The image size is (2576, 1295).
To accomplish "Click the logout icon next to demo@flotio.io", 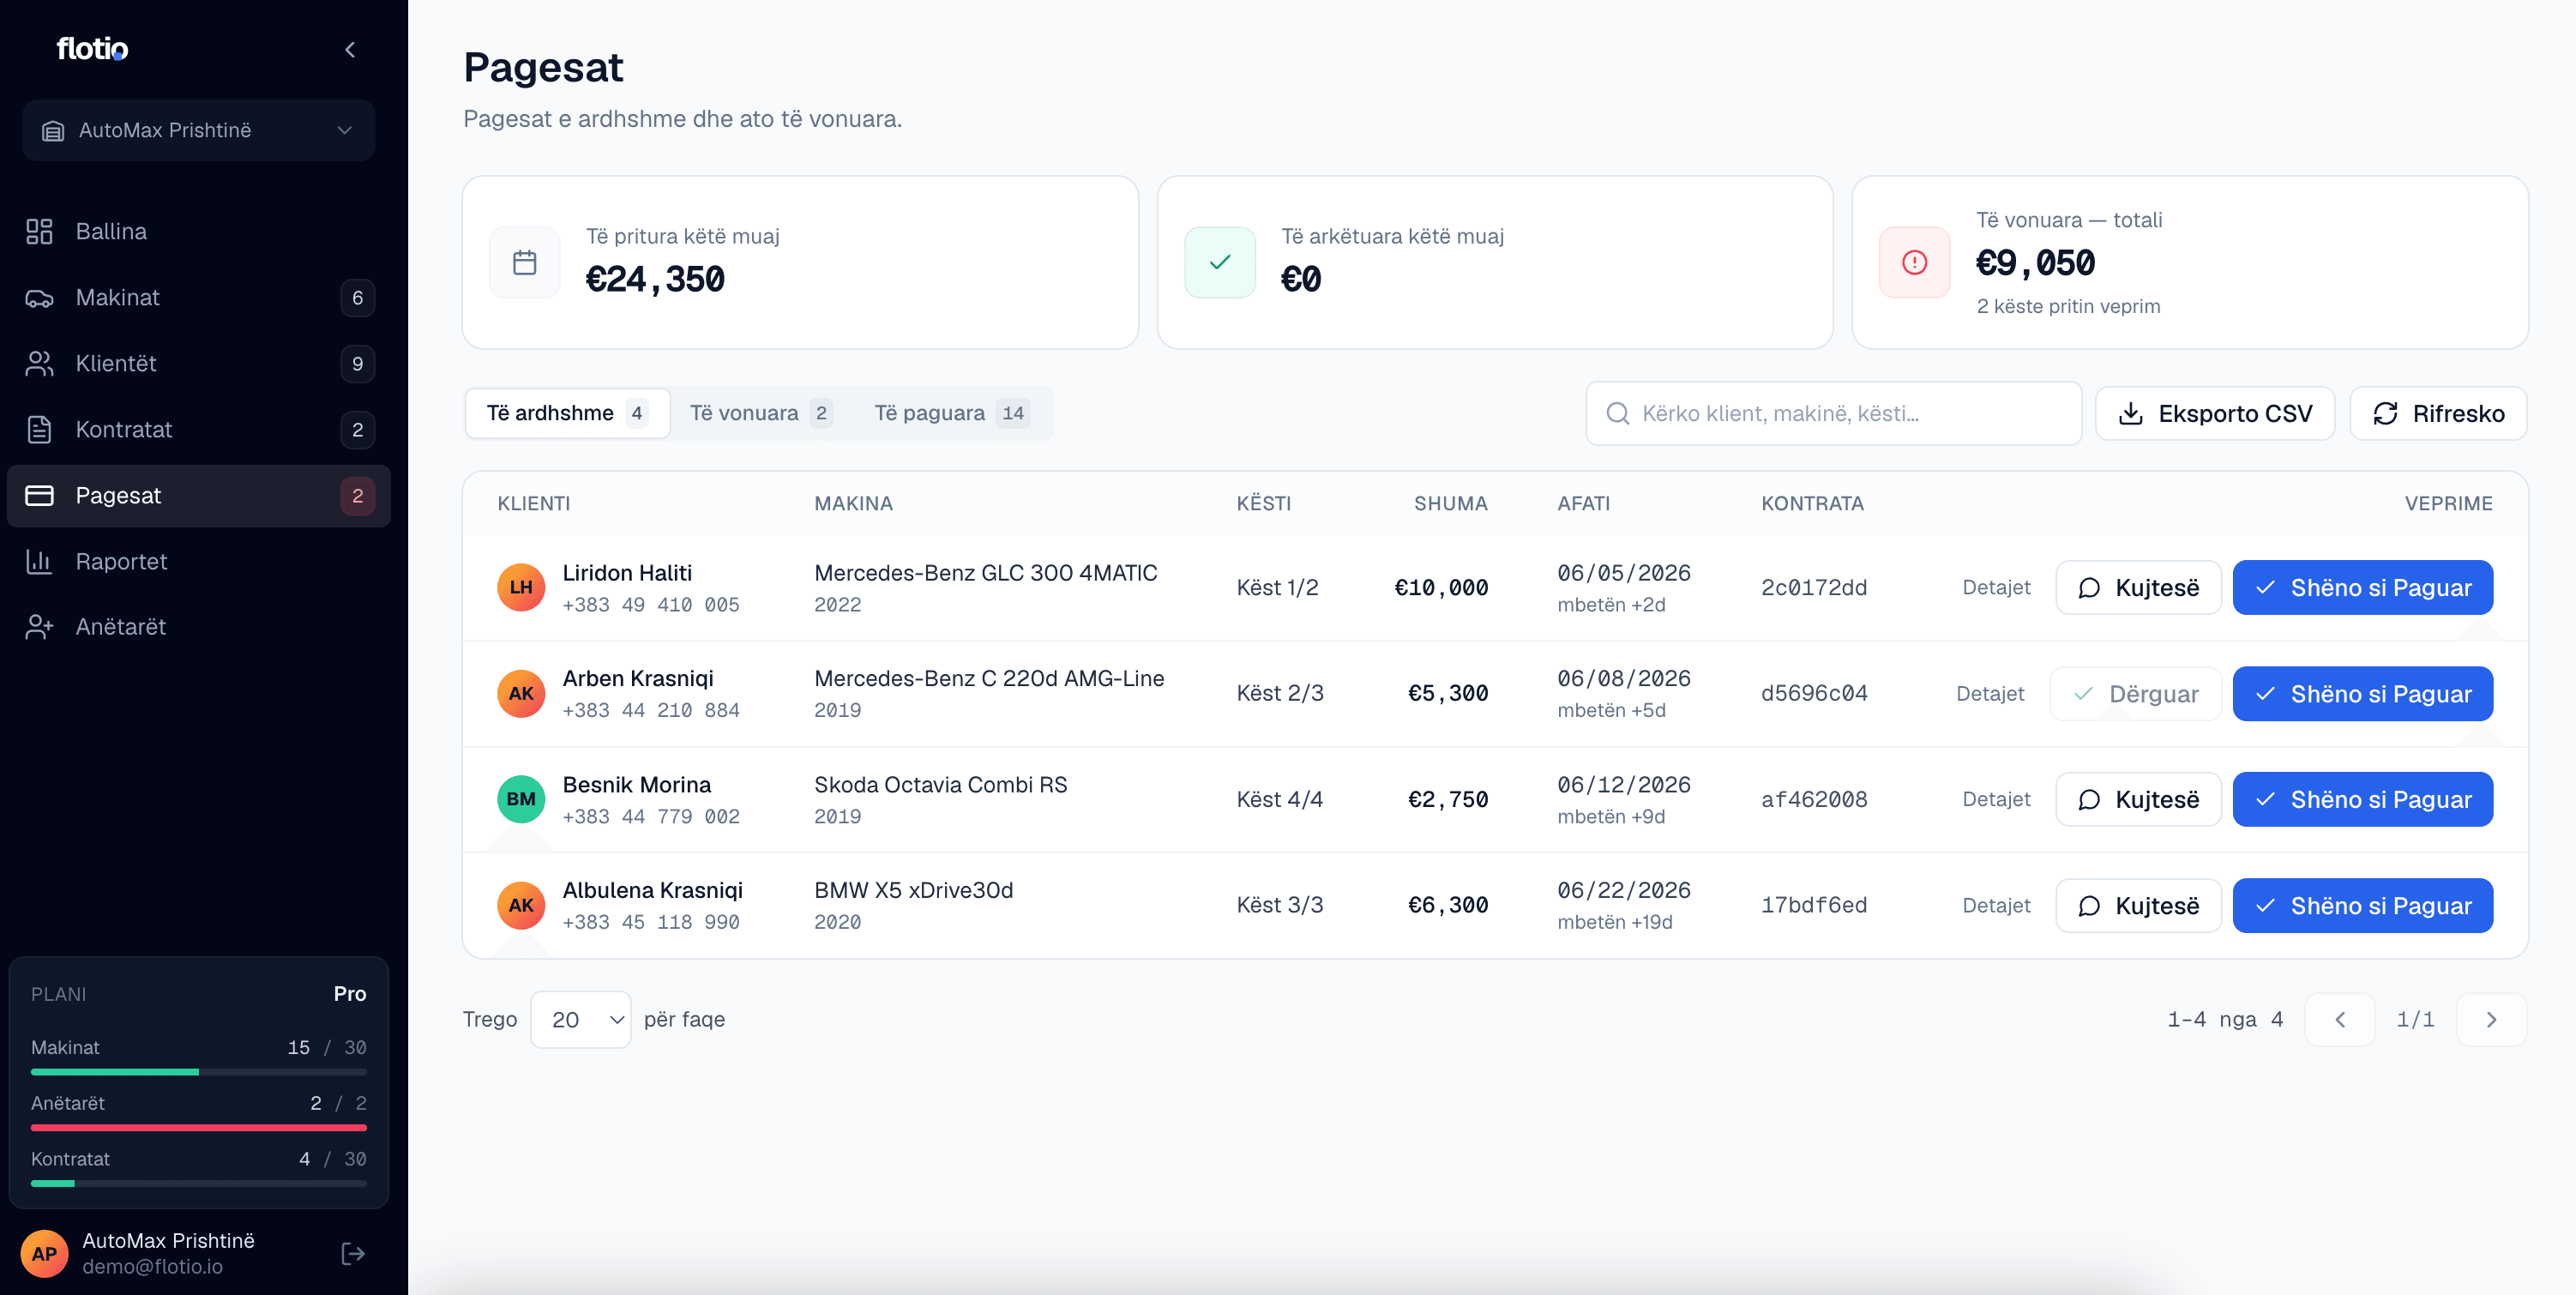I will (x=353, y=1253).
